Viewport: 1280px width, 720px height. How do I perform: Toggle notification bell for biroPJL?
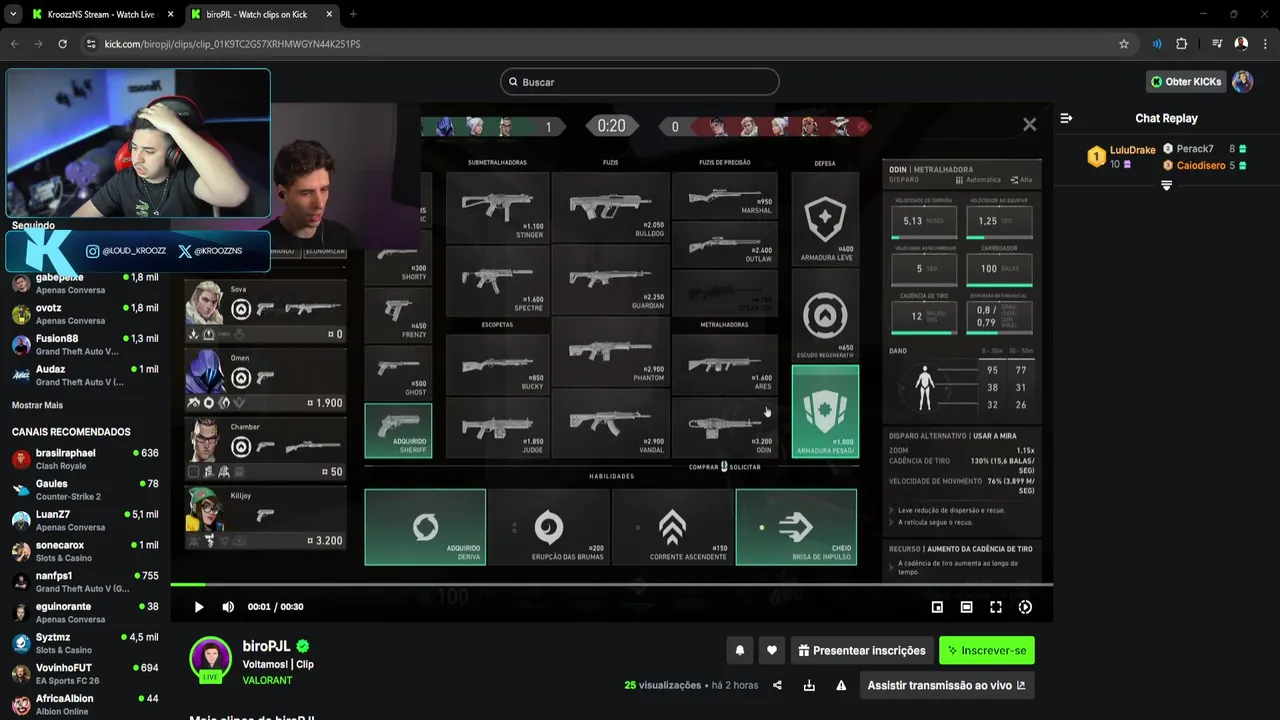tap(740, 650)
